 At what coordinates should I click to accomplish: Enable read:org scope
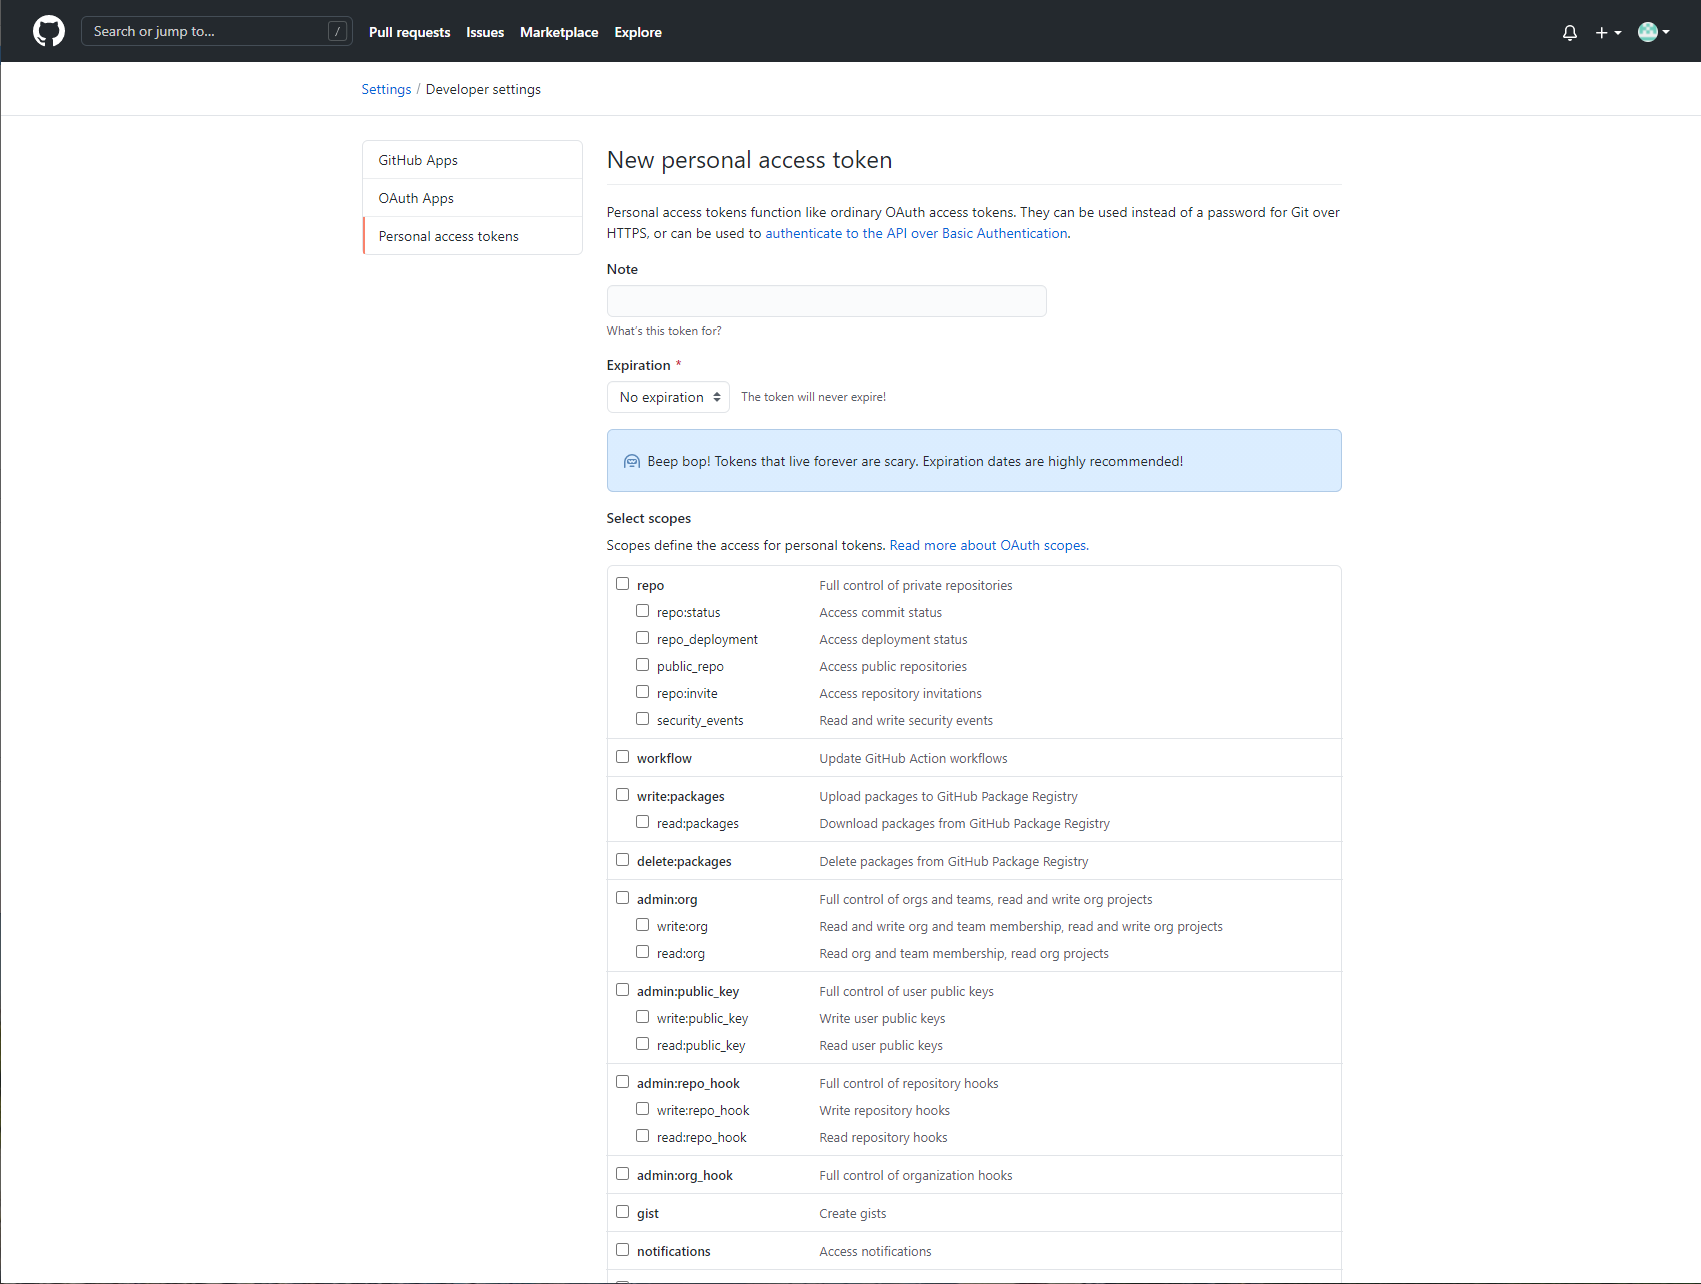[643, 952]
